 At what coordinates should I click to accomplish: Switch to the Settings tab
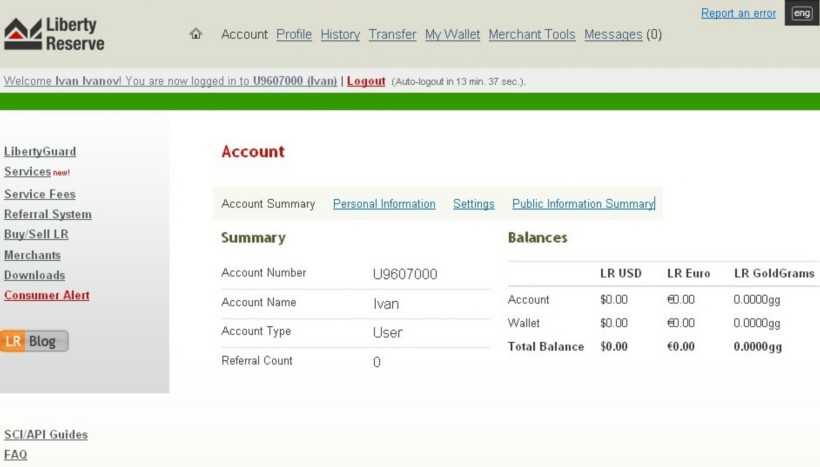(x=474, y=204)
